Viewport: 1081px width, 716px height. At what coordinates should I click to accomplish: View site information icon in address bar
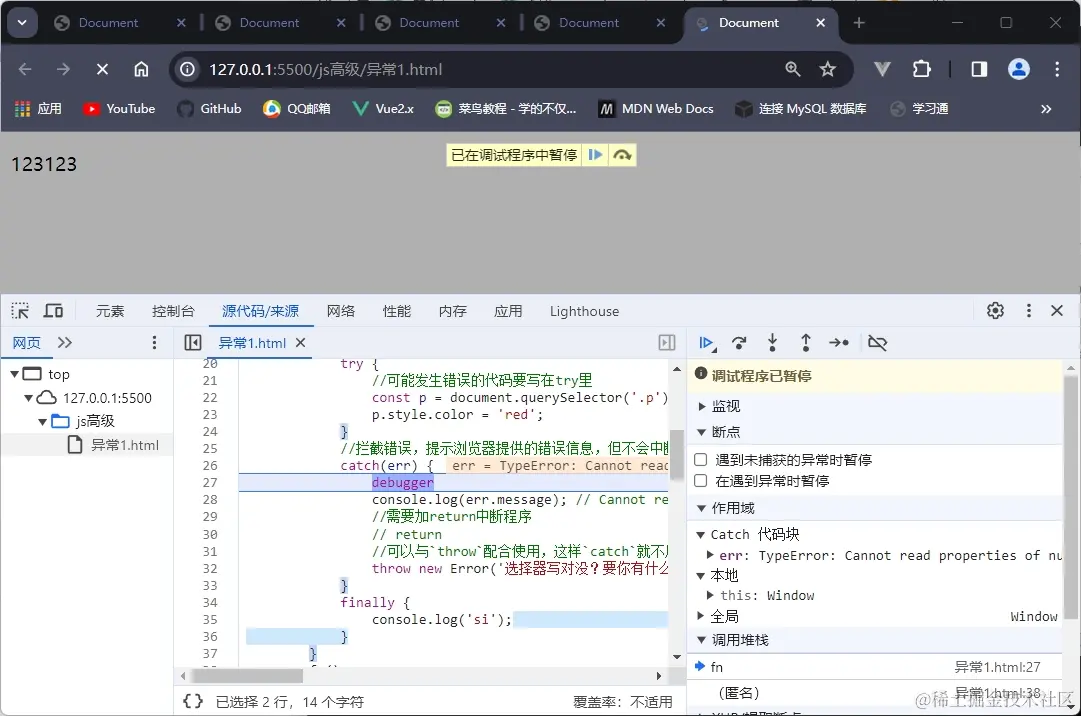(x=188, y=70)
